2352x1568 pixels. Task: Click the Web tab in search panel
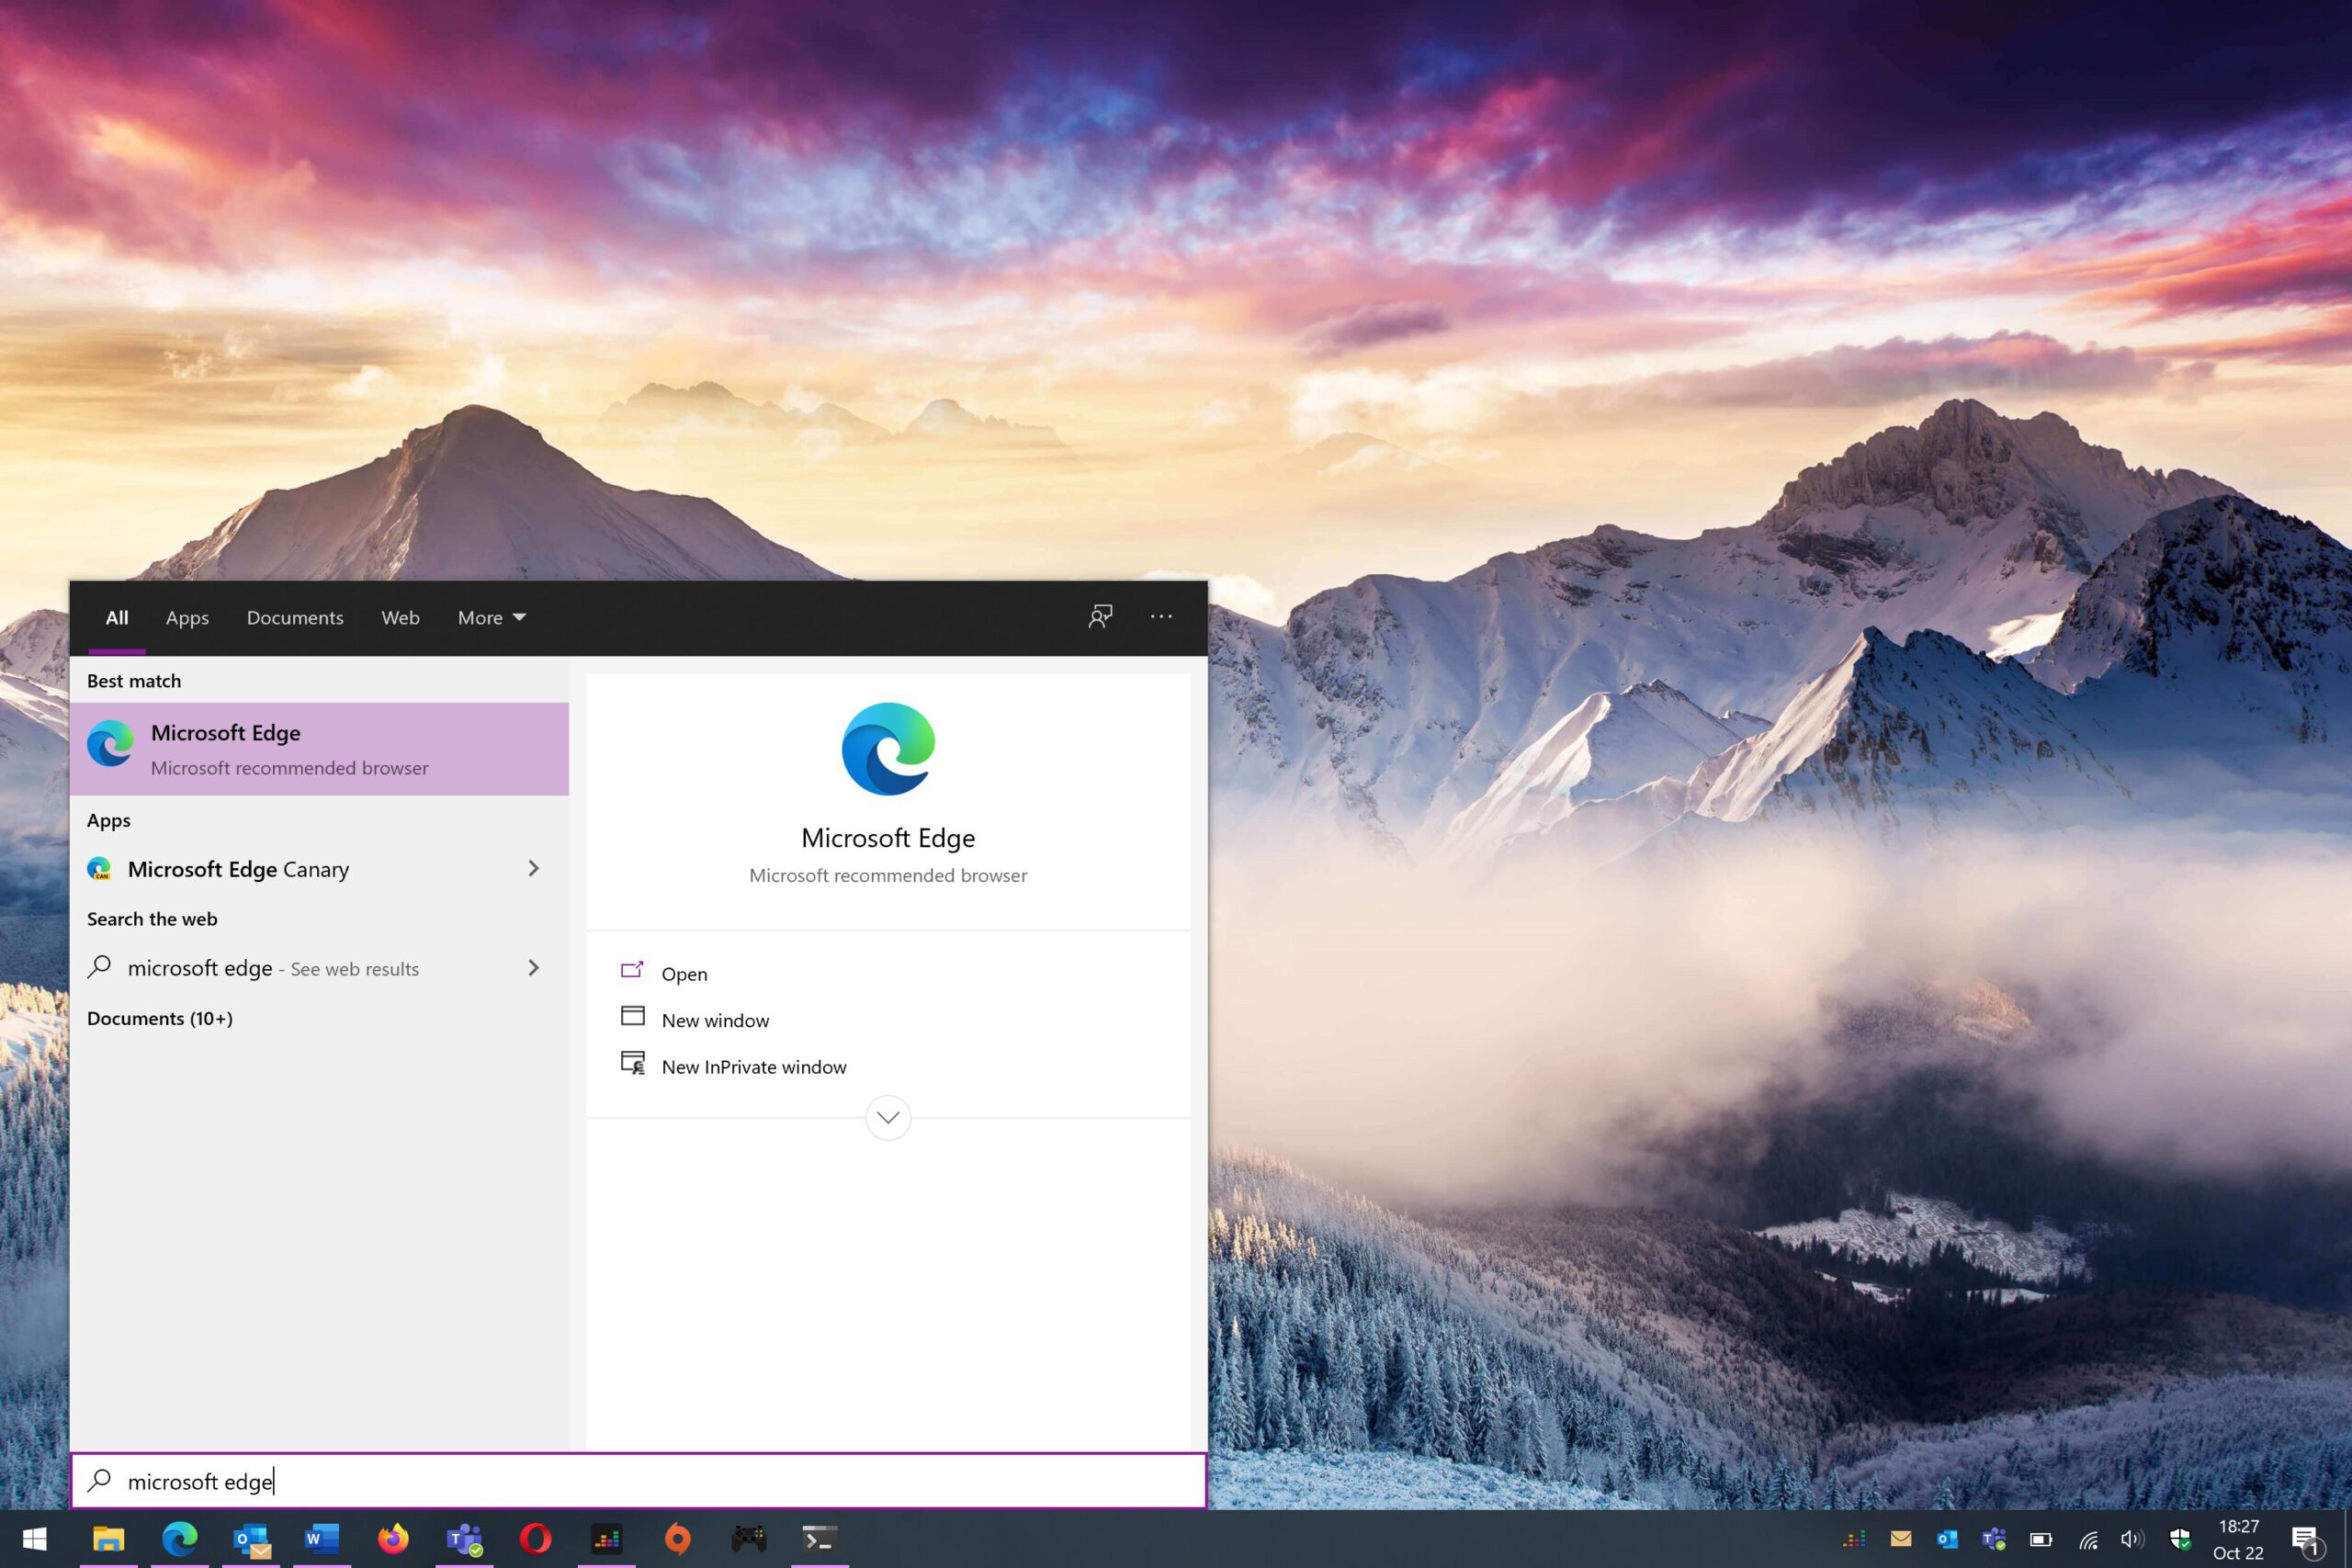(401, 616)
